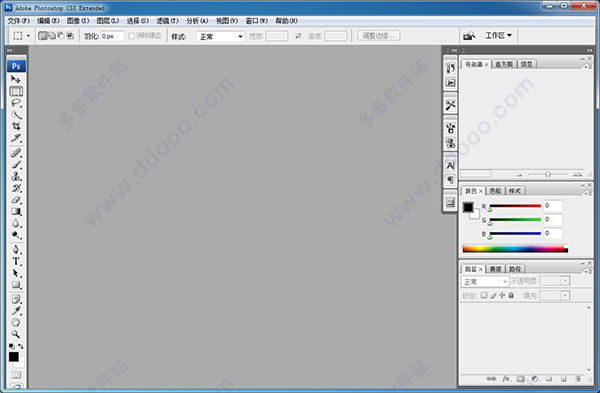Open the 填充 fill dropdown arrow

[565, 295]
